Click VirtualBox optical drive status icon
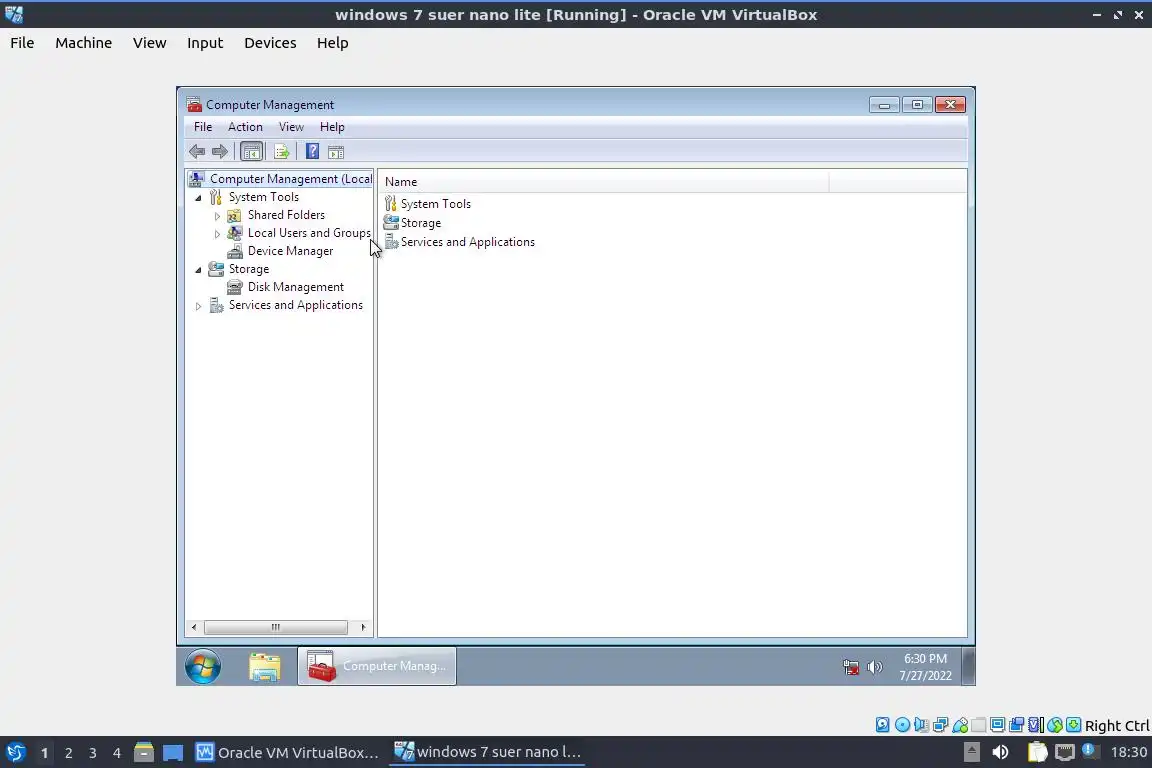This screenshot has width=1152, height=768. pyautogui.click(x=902, y=725)
